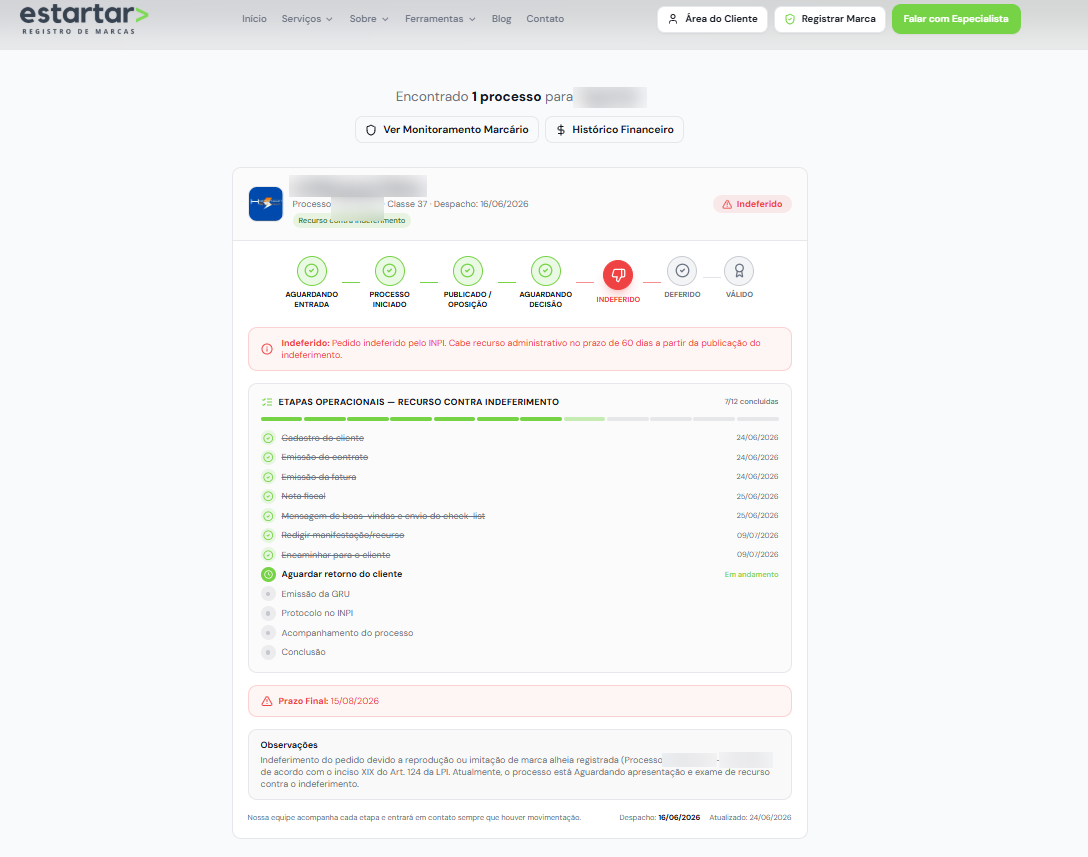Select the Aguardando Entrada step icon

[312, 271]
